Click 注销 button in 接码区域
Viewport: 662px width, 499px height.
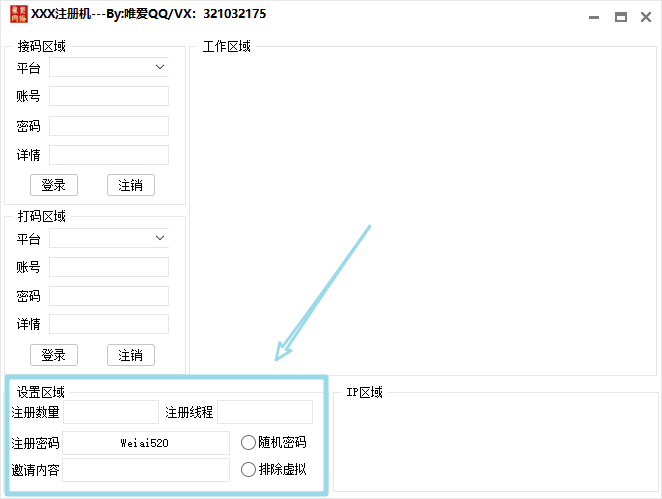pyautogui.click(x=131, y=185)
